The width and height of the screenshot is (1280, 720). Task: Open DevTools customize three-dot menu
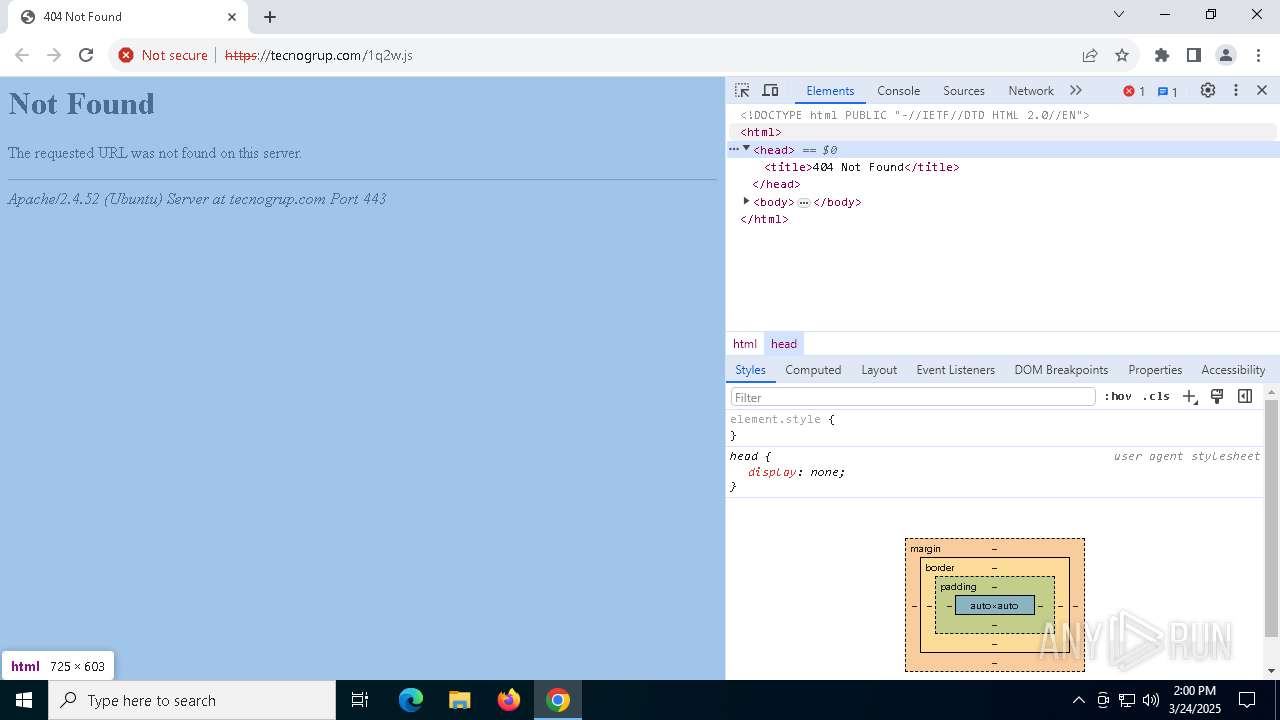pos(1236,90)
